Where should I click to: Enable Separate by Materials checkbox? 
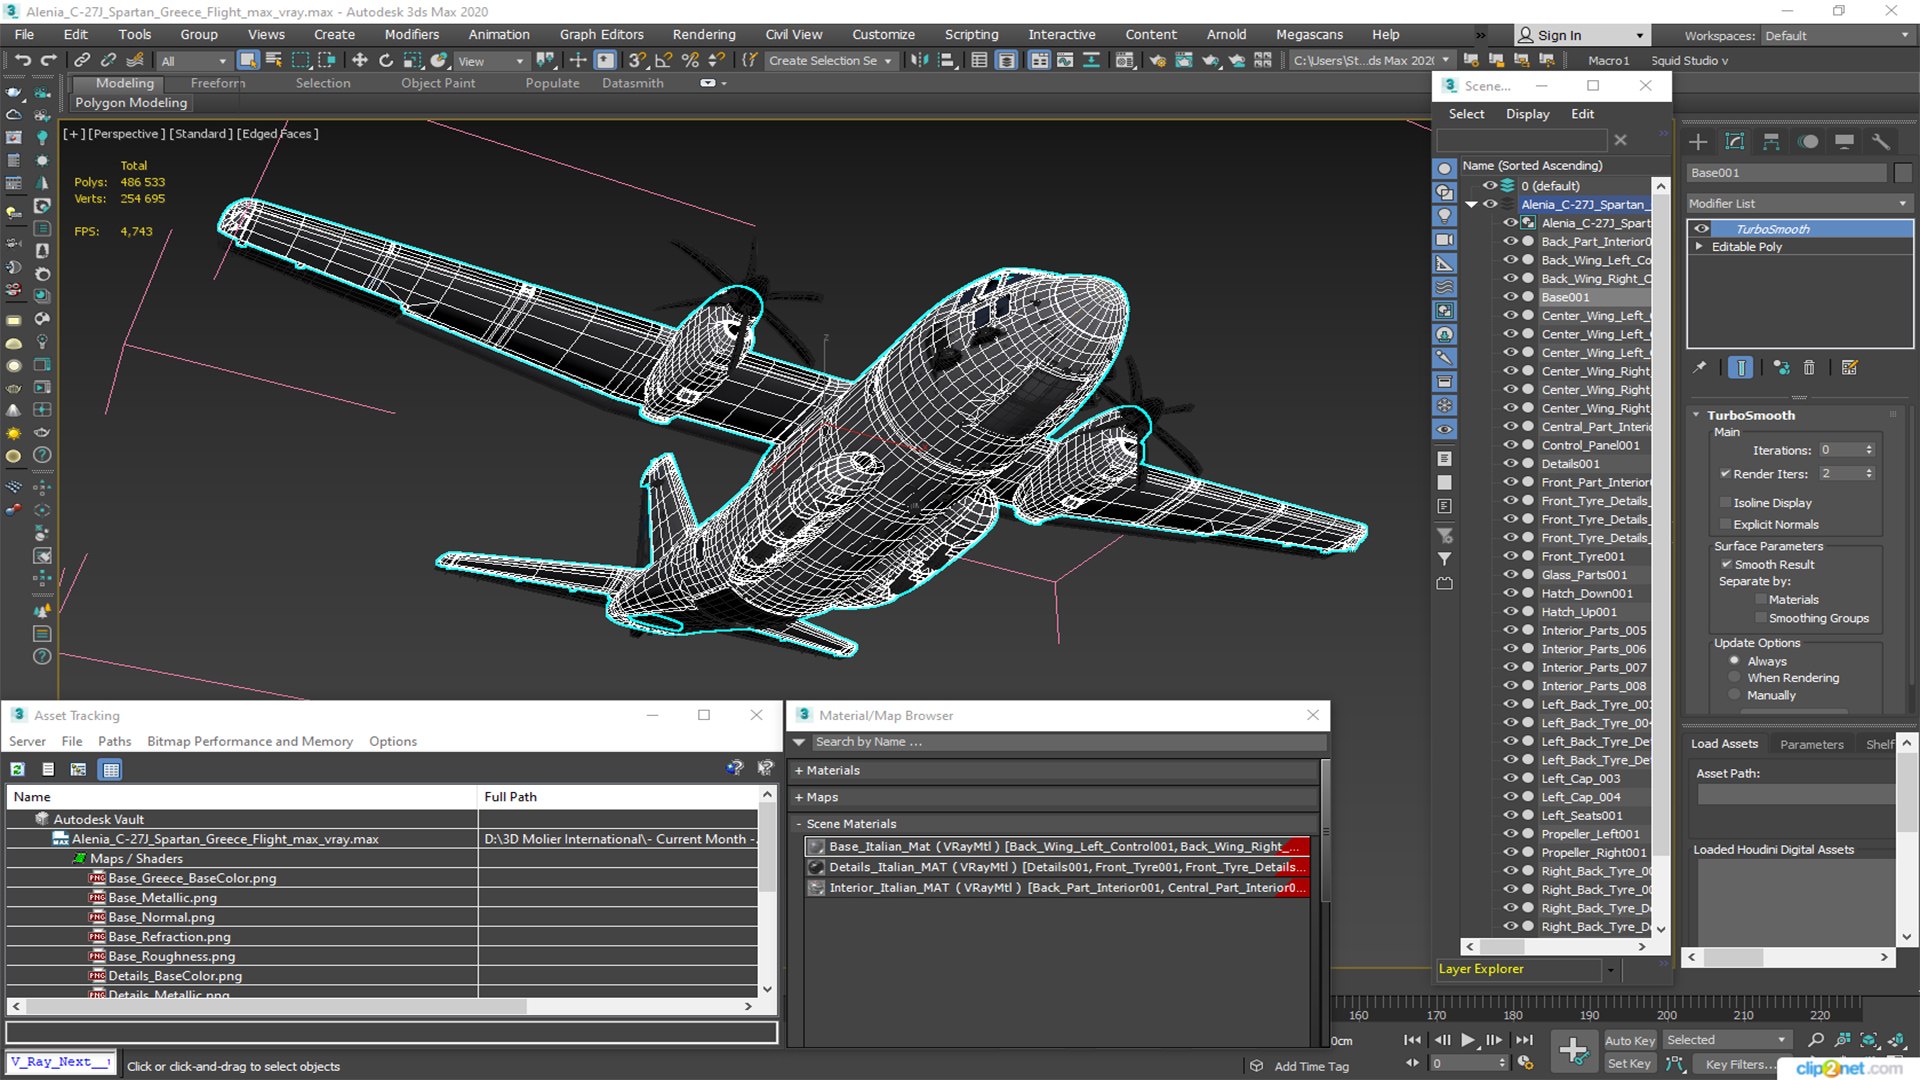click(x=1760, y=600)
